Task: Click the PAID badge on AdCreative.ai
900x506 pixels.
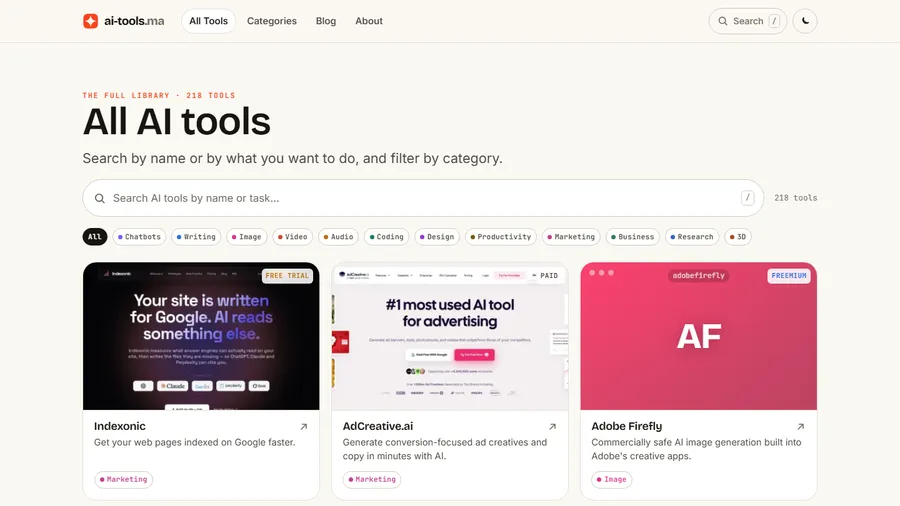Action: [x=549, y=276]
